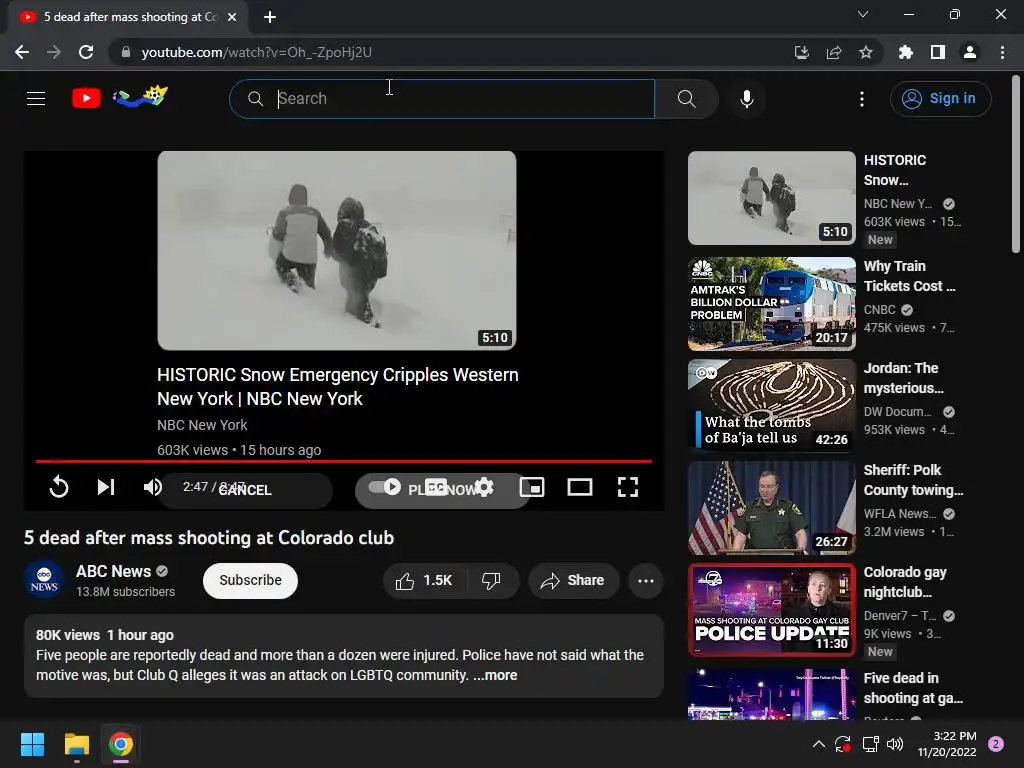
Task: Open Police Update thumbnail from Denver7
Action: 772,610
